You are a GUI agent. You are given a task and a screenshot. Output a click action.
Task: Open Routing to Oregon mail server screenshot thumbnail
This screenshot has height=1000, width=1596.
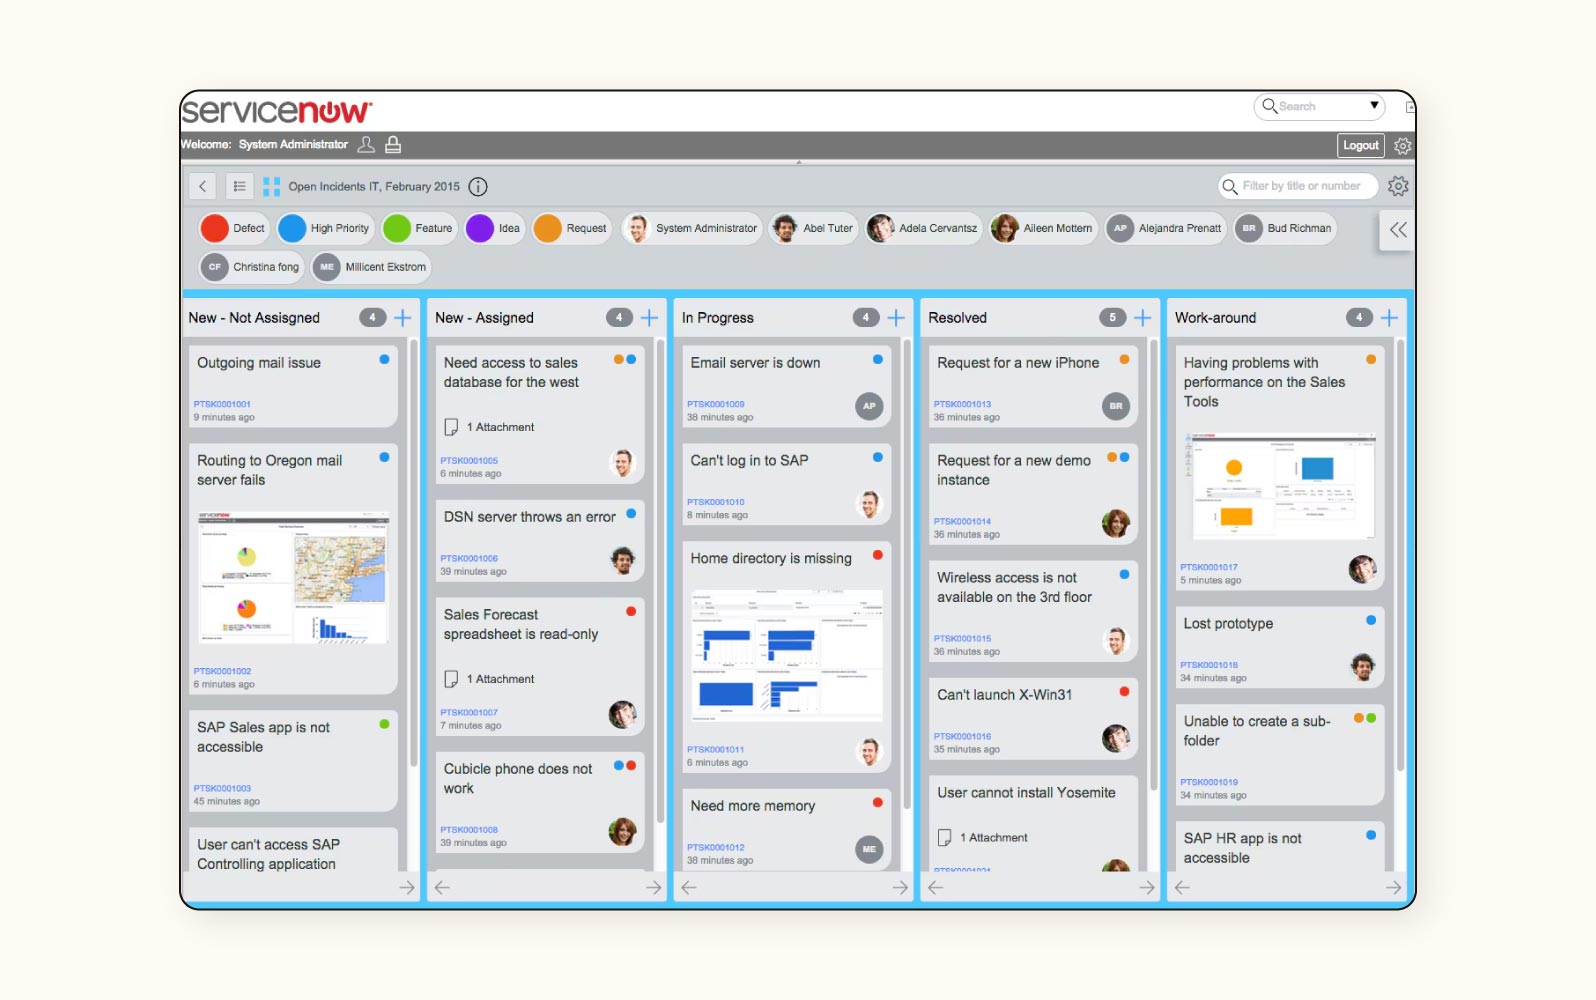pos(293,577)
